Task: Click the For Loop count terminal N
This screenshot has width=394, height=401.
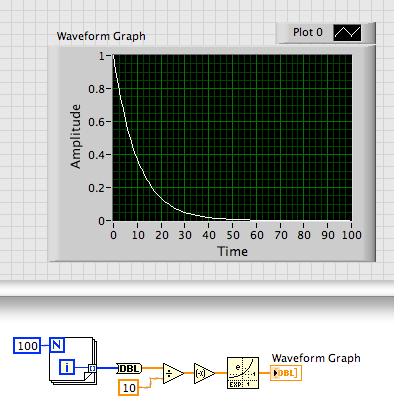Action: 57,345
